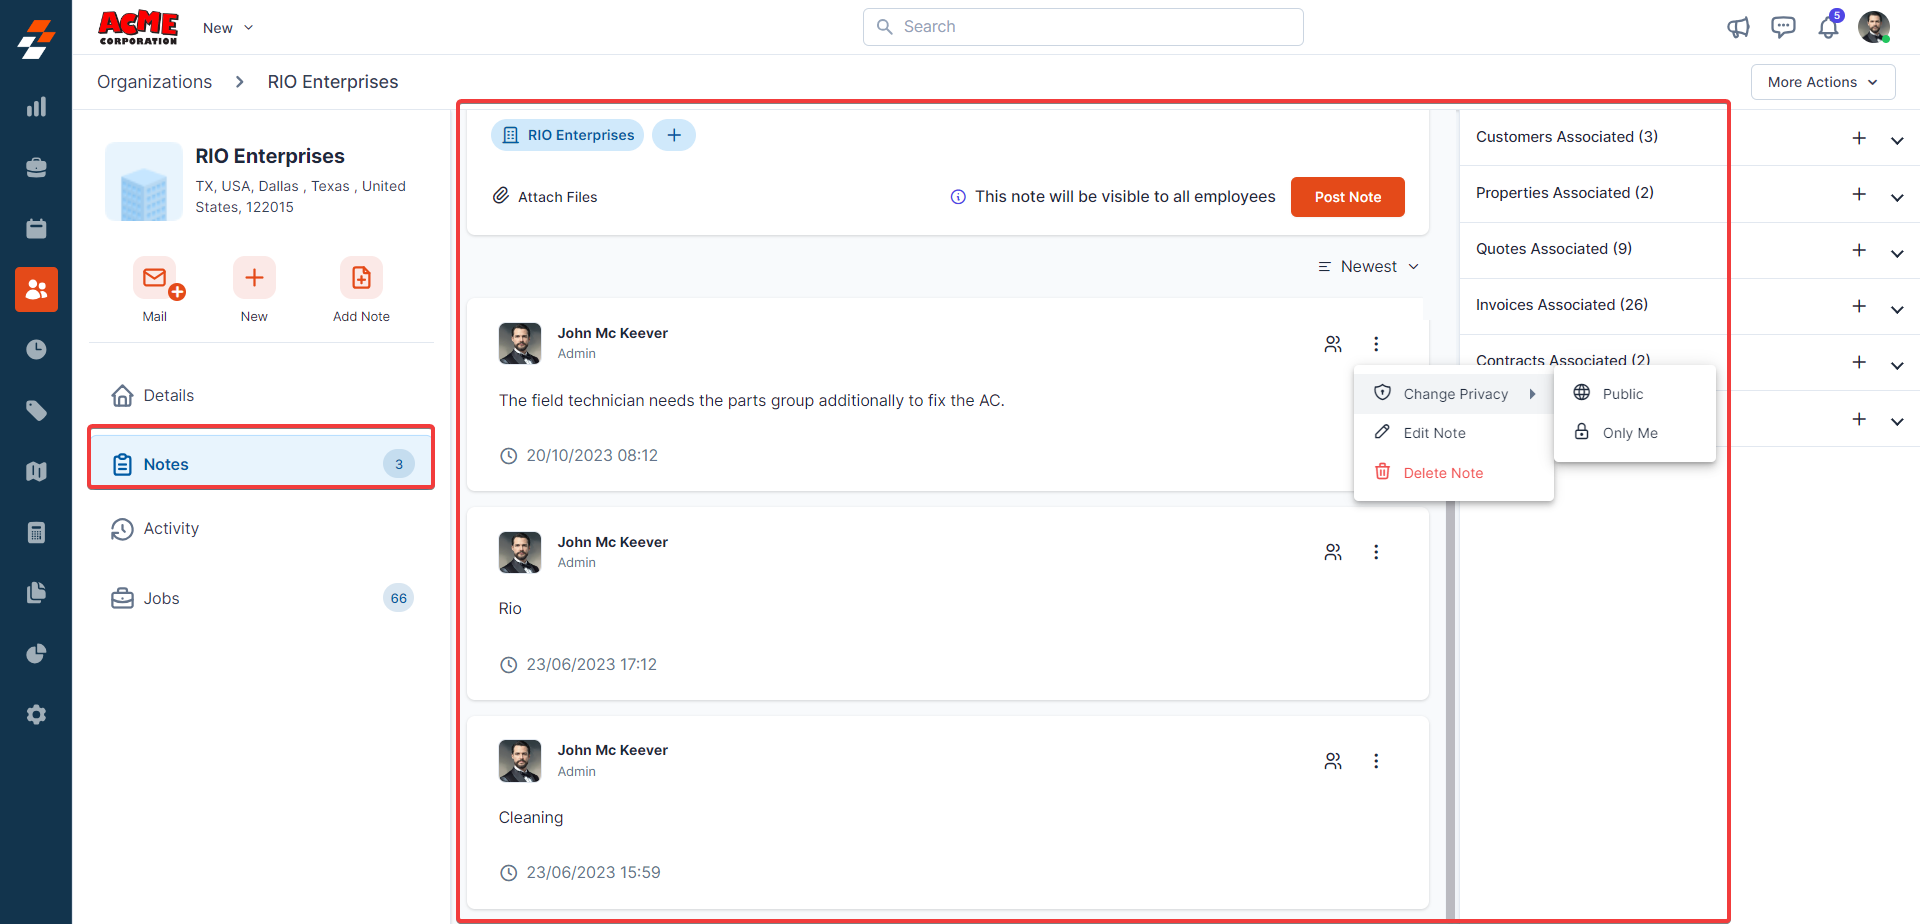Select the highlighted contacts people icon in sidebar
The width and height of the screenshot is (1920, 924).
(36, 289)
